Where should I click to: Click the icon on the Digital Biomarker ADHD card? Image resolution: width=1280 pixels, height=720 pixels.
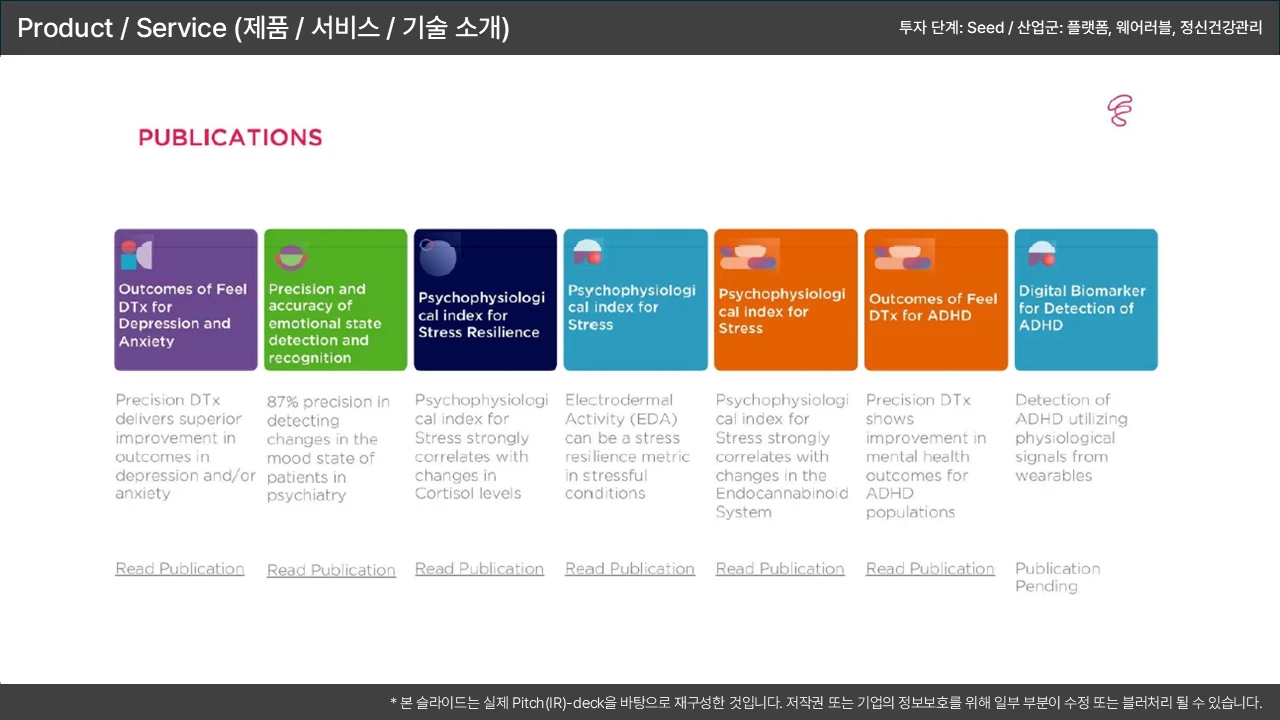coord(1041,254)
